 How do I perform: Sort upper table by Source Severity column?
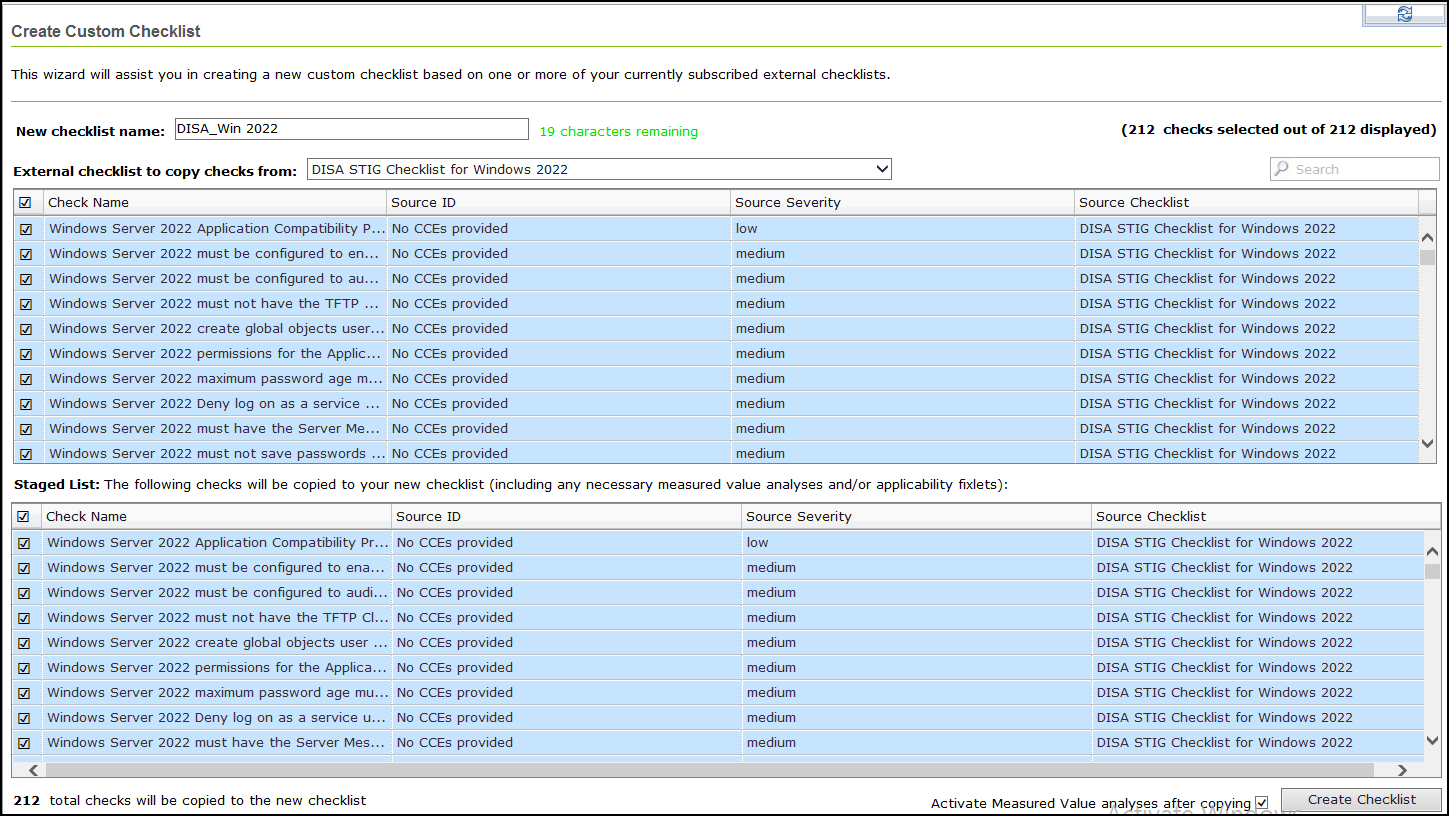coord(788,203)
